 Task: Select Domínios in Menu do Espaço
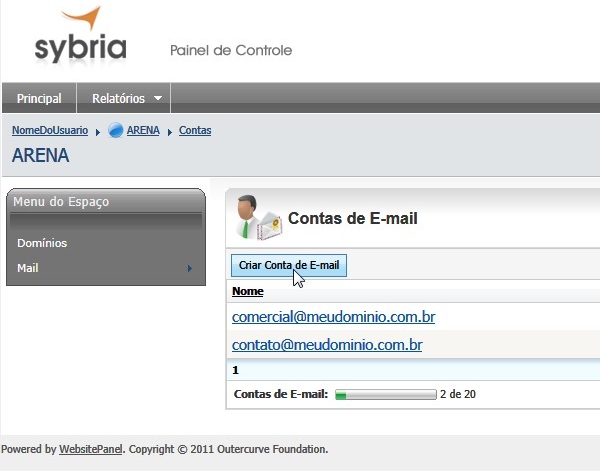pyautogui.click(x=42, y=243)
